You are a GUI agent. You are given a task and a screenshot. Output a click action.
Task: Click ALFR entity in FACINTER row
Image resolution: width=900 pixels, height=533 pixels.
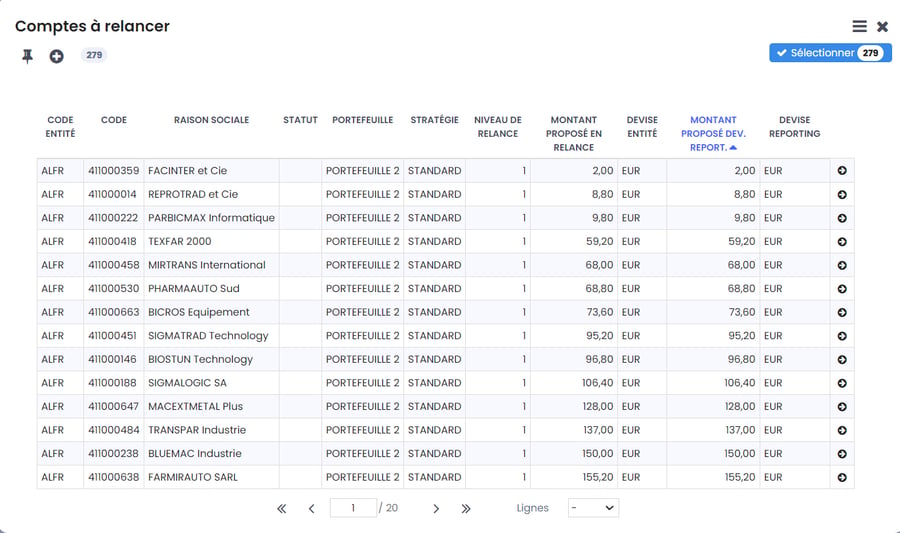(x=53, y=171)
